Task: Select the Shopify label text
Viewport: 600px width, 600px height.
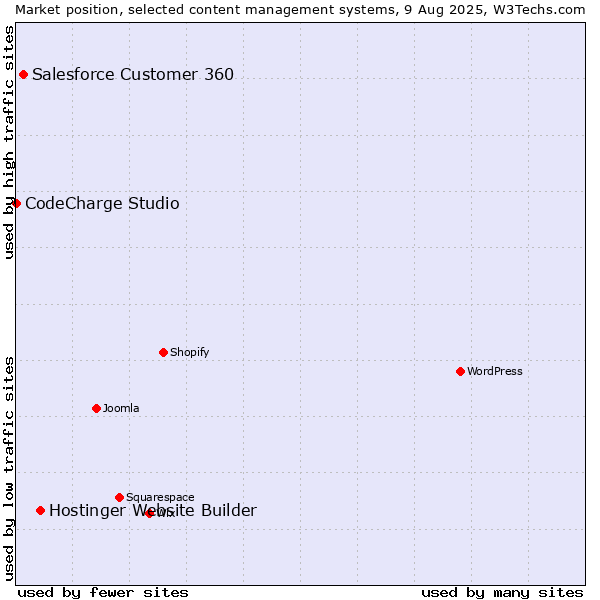Action: coord(189,352)
